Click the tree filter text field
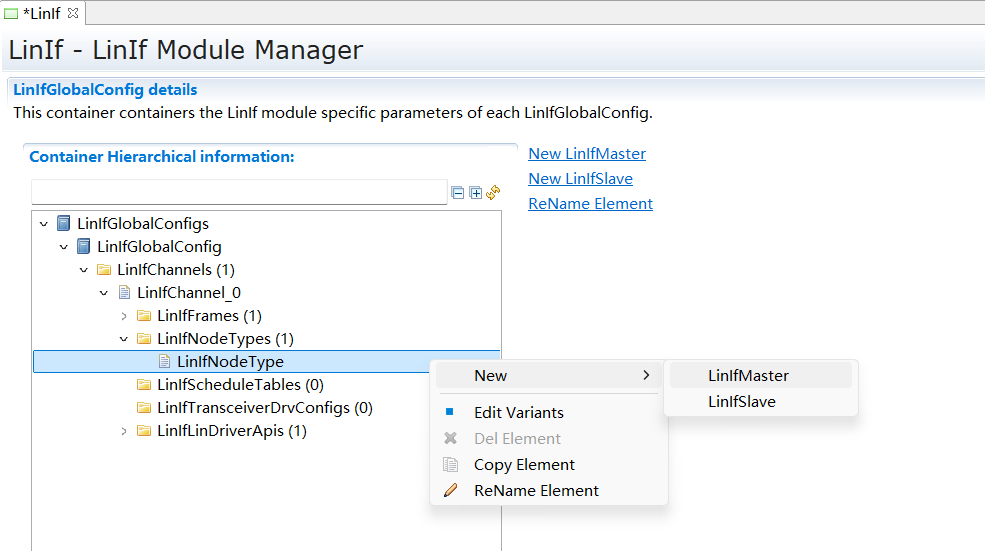Viewport: 985px width, 551px height. [x=239, y=192]
